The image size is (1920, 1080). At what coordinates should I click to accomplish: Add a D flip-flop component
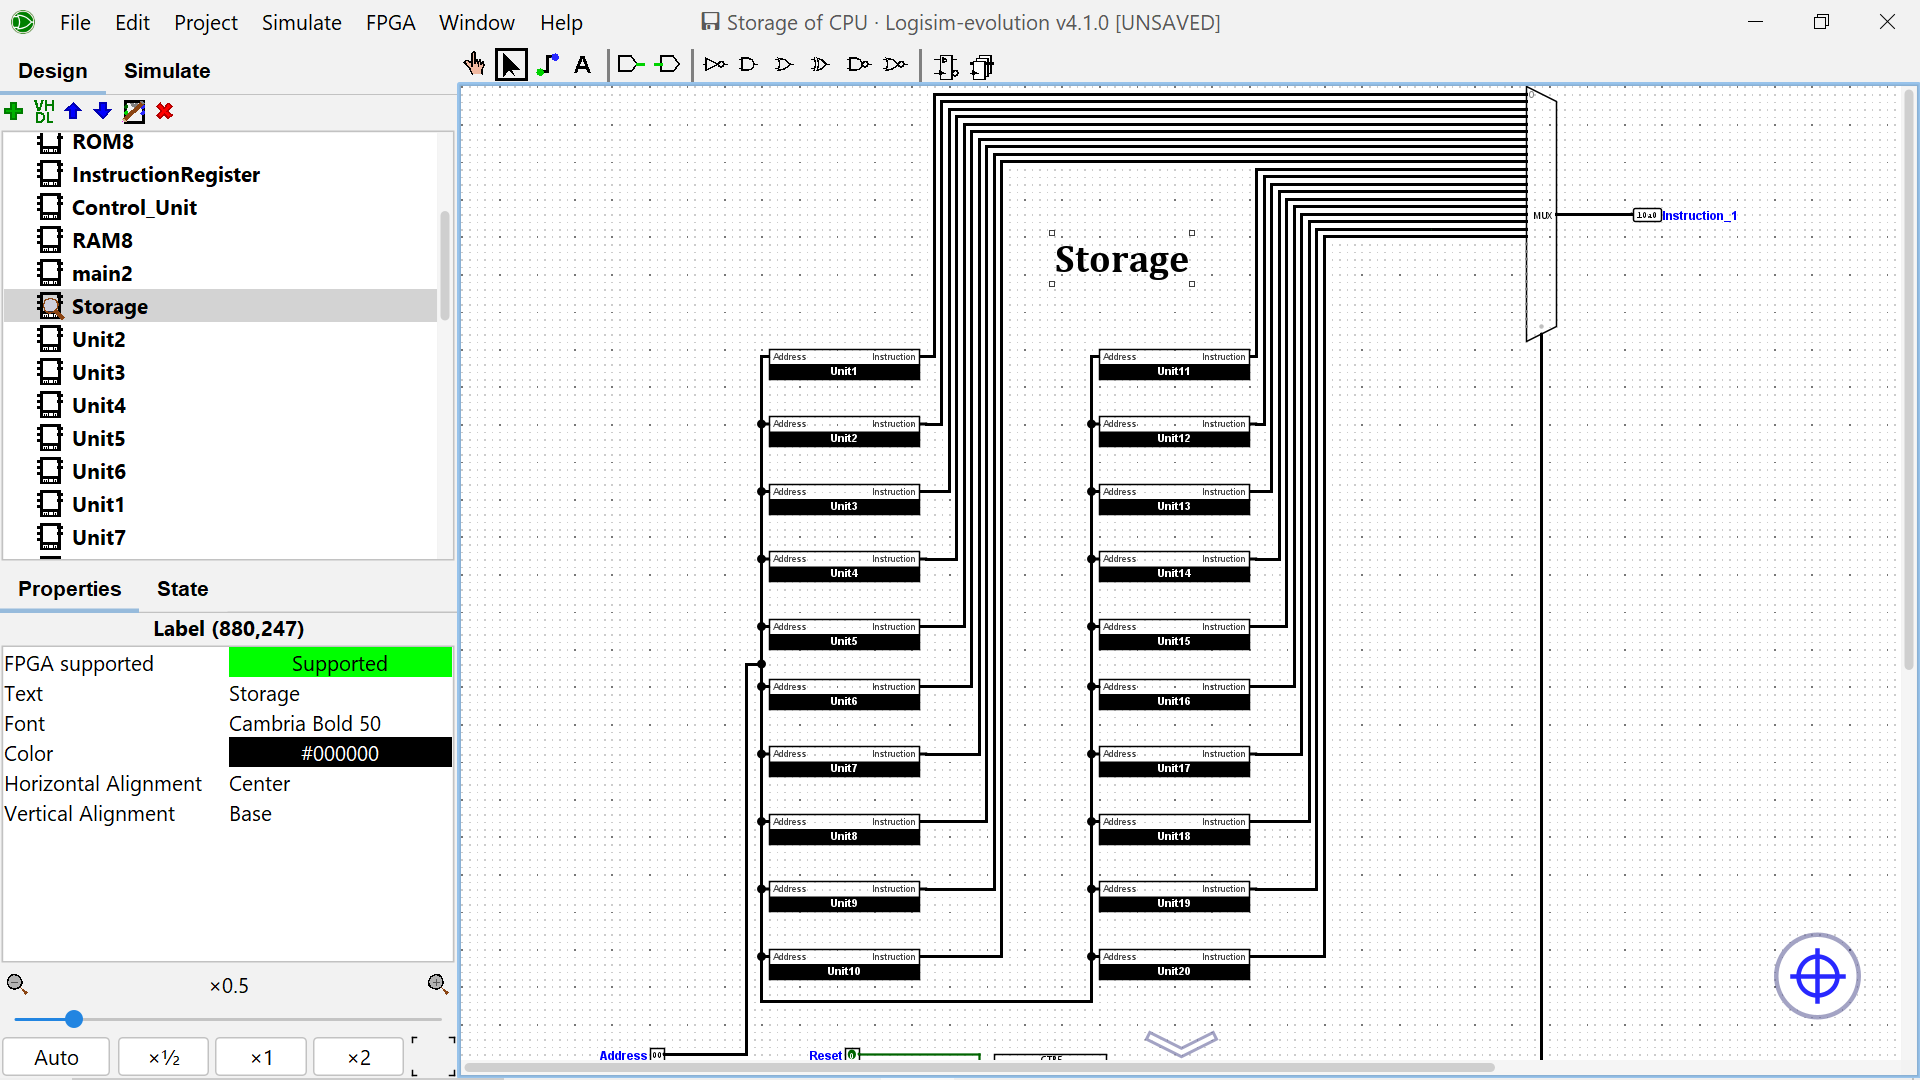tap(946, 66)
